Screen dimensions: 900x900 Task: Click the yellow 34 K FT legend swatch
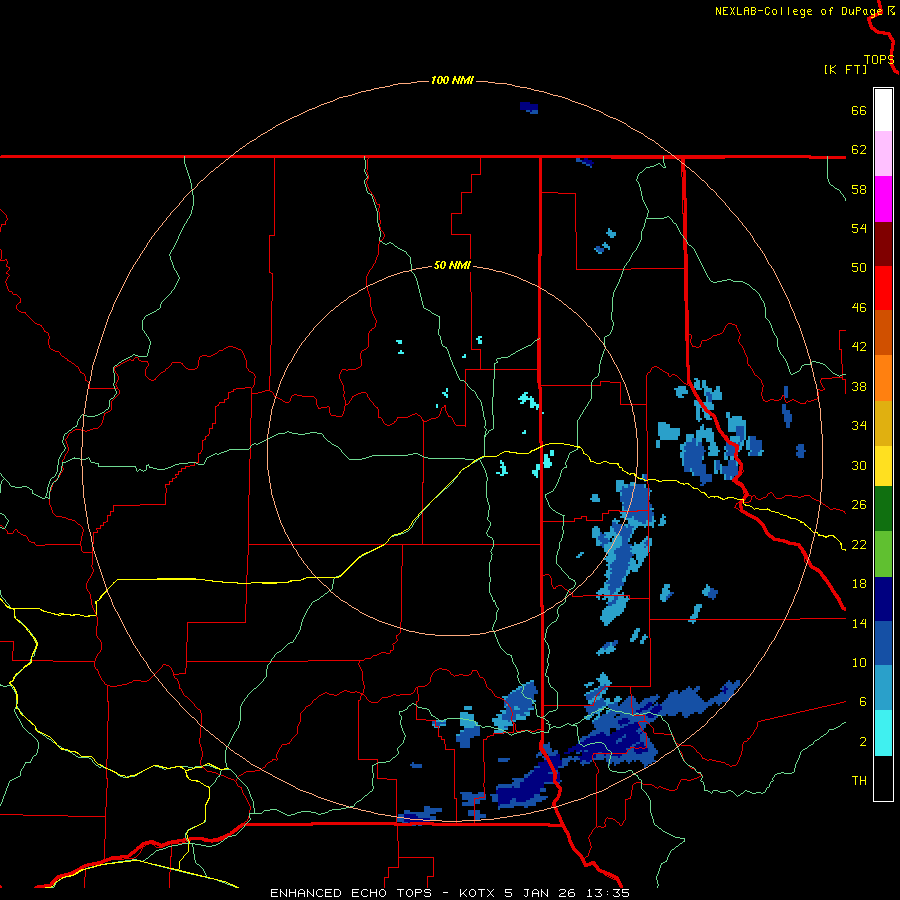883,465
